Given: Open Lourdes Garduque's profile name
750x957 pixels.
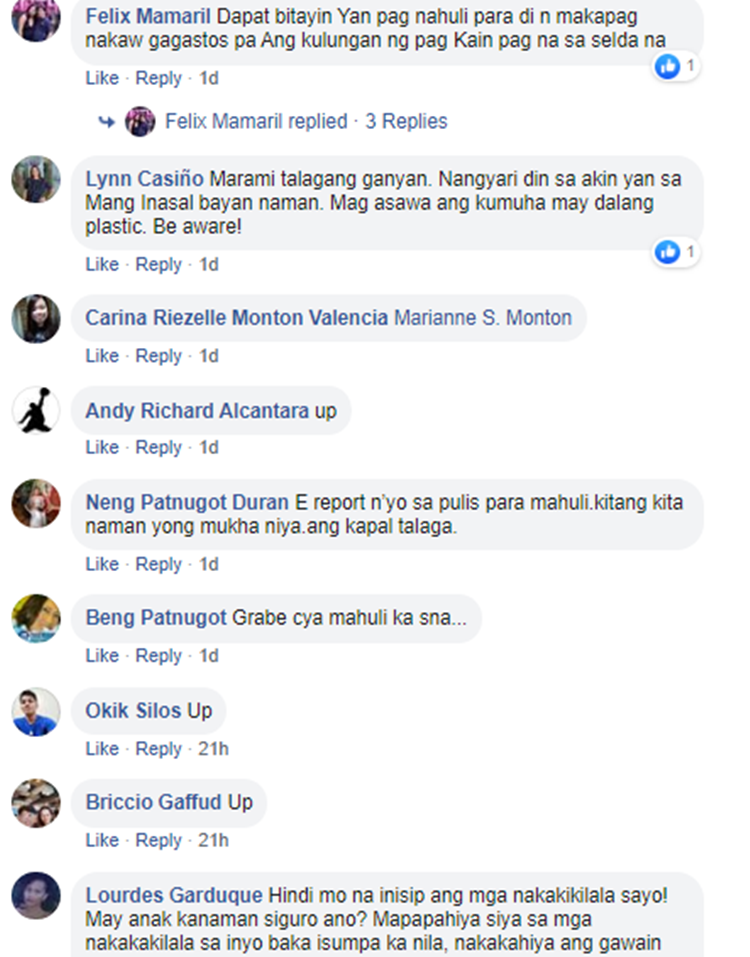Looking at the screenshot, I should 174,895.
